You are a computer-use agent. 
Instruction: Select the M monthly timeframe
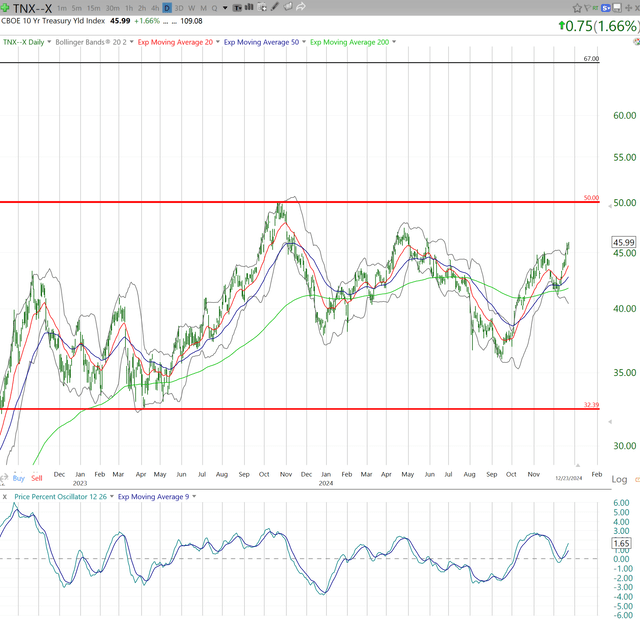203,8
